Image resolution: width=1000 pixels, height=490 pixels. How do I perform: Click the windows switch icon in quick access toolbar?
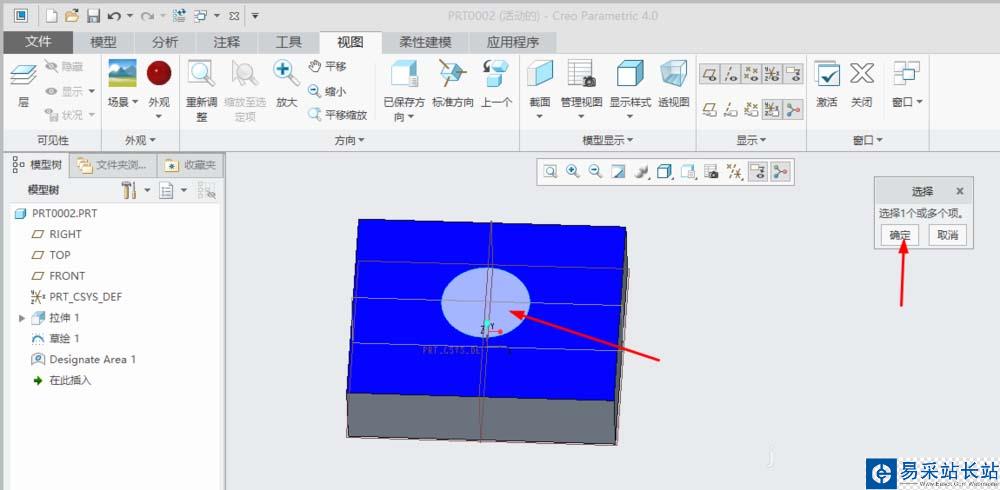tap(203, 15)
